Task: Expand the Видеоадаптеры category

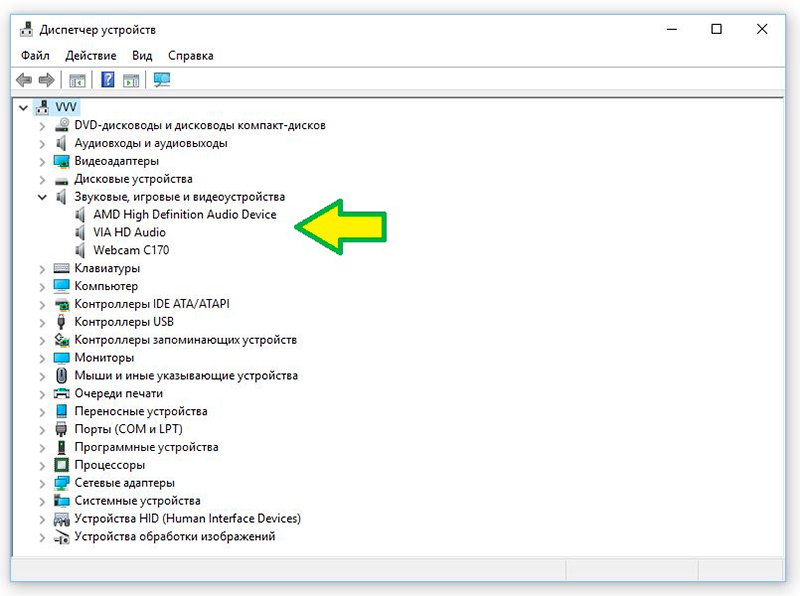Action: [42, 161]
